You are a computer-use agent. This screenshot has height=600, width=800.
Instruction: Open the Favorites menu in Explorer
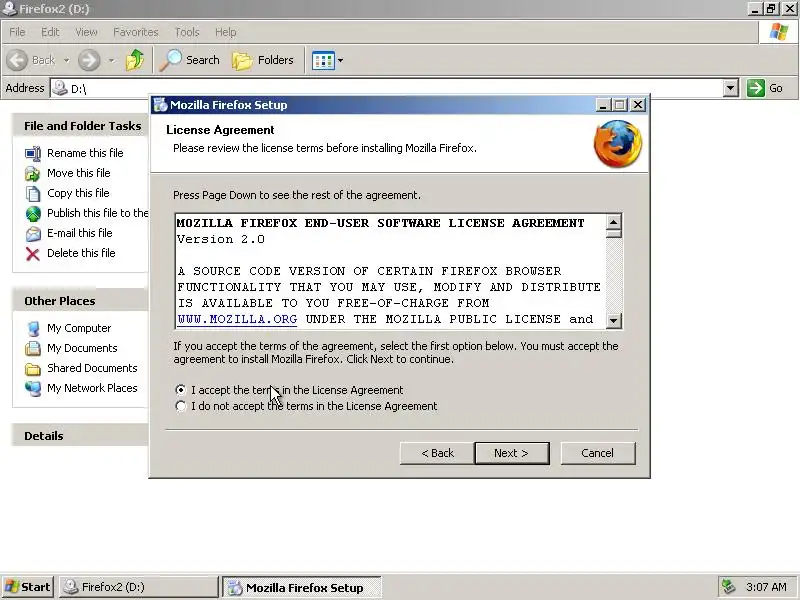coord(136,32)
